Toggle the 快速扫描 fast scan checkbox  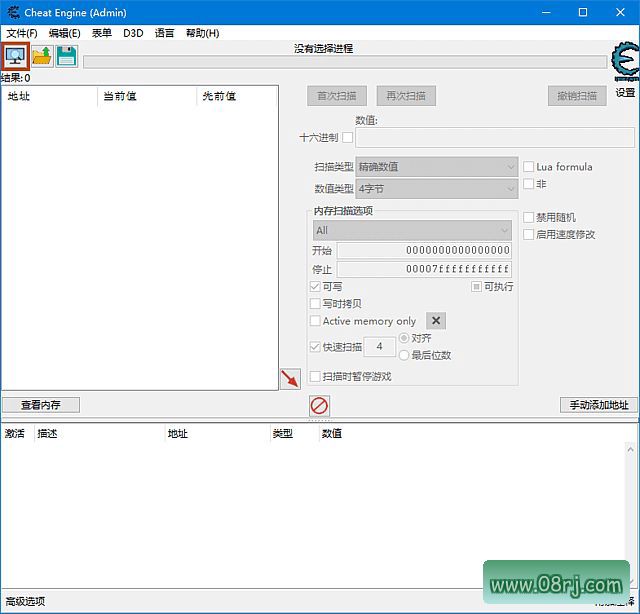[x=315, y=347]
